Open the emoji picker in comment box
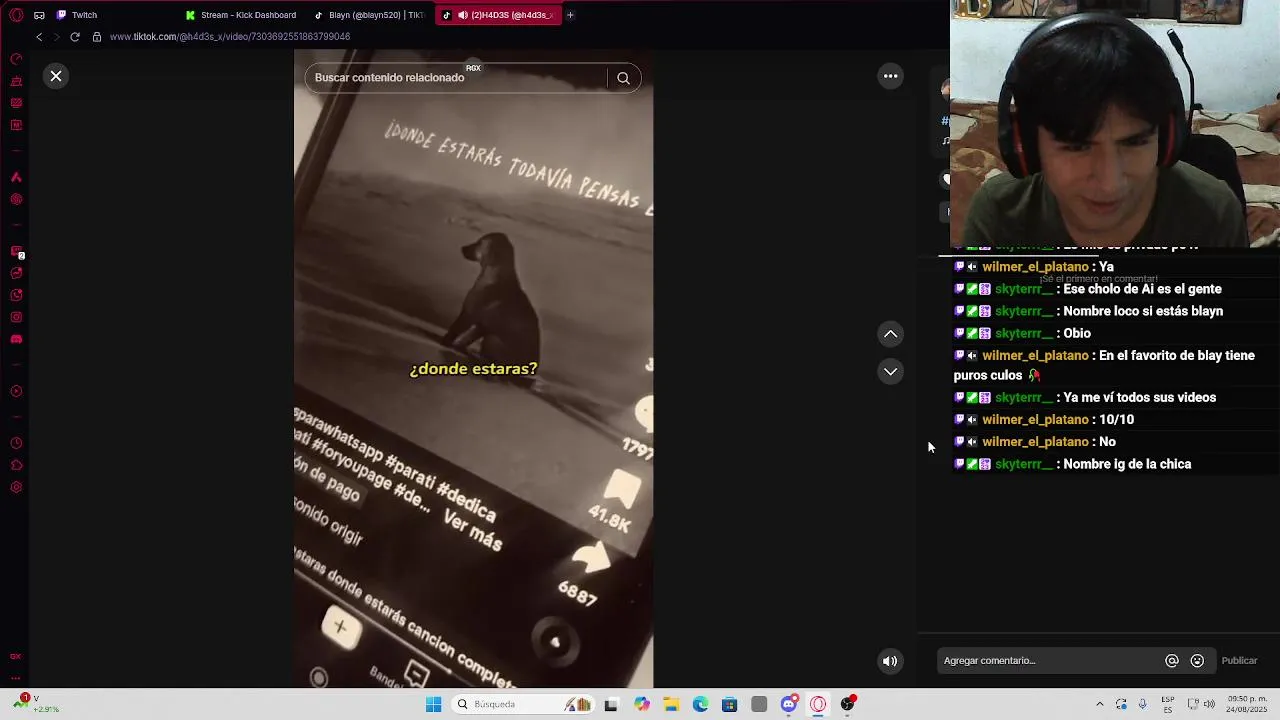The height and width of the screenshot is (720, 1280). point(1197,660)
